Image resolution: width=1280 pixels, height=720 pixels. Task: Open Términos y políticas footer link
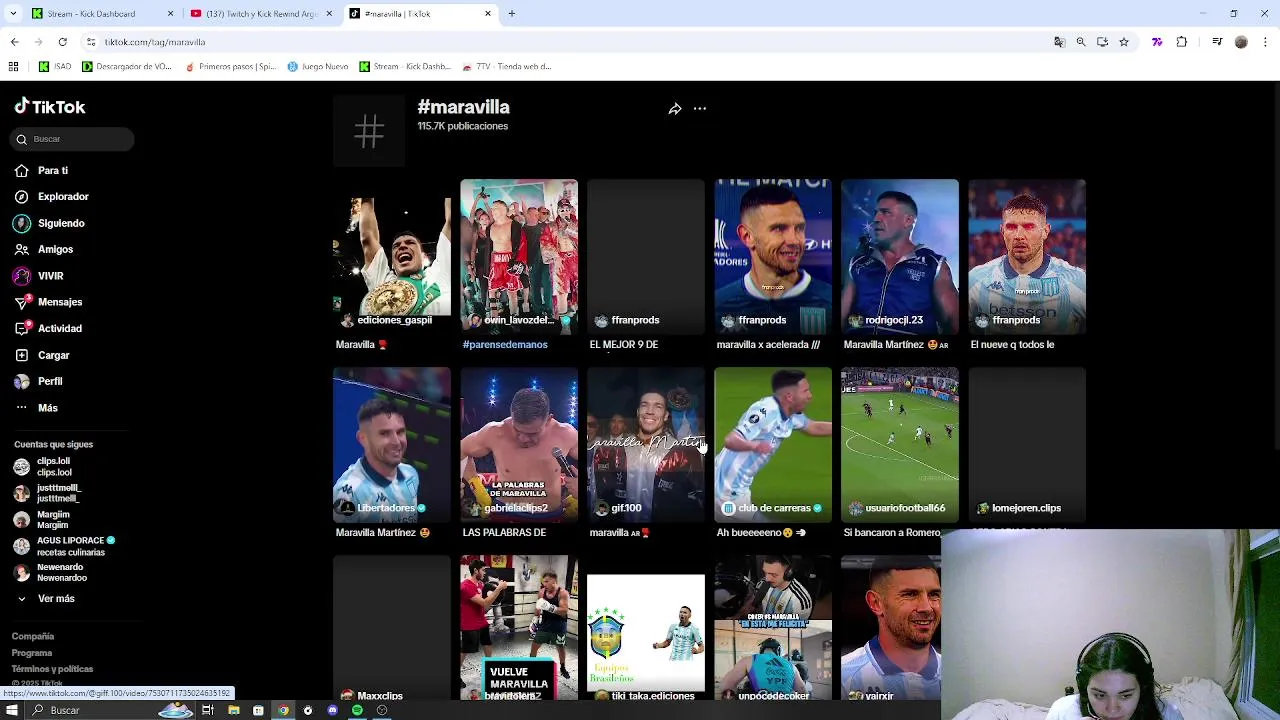coord(52,669)
